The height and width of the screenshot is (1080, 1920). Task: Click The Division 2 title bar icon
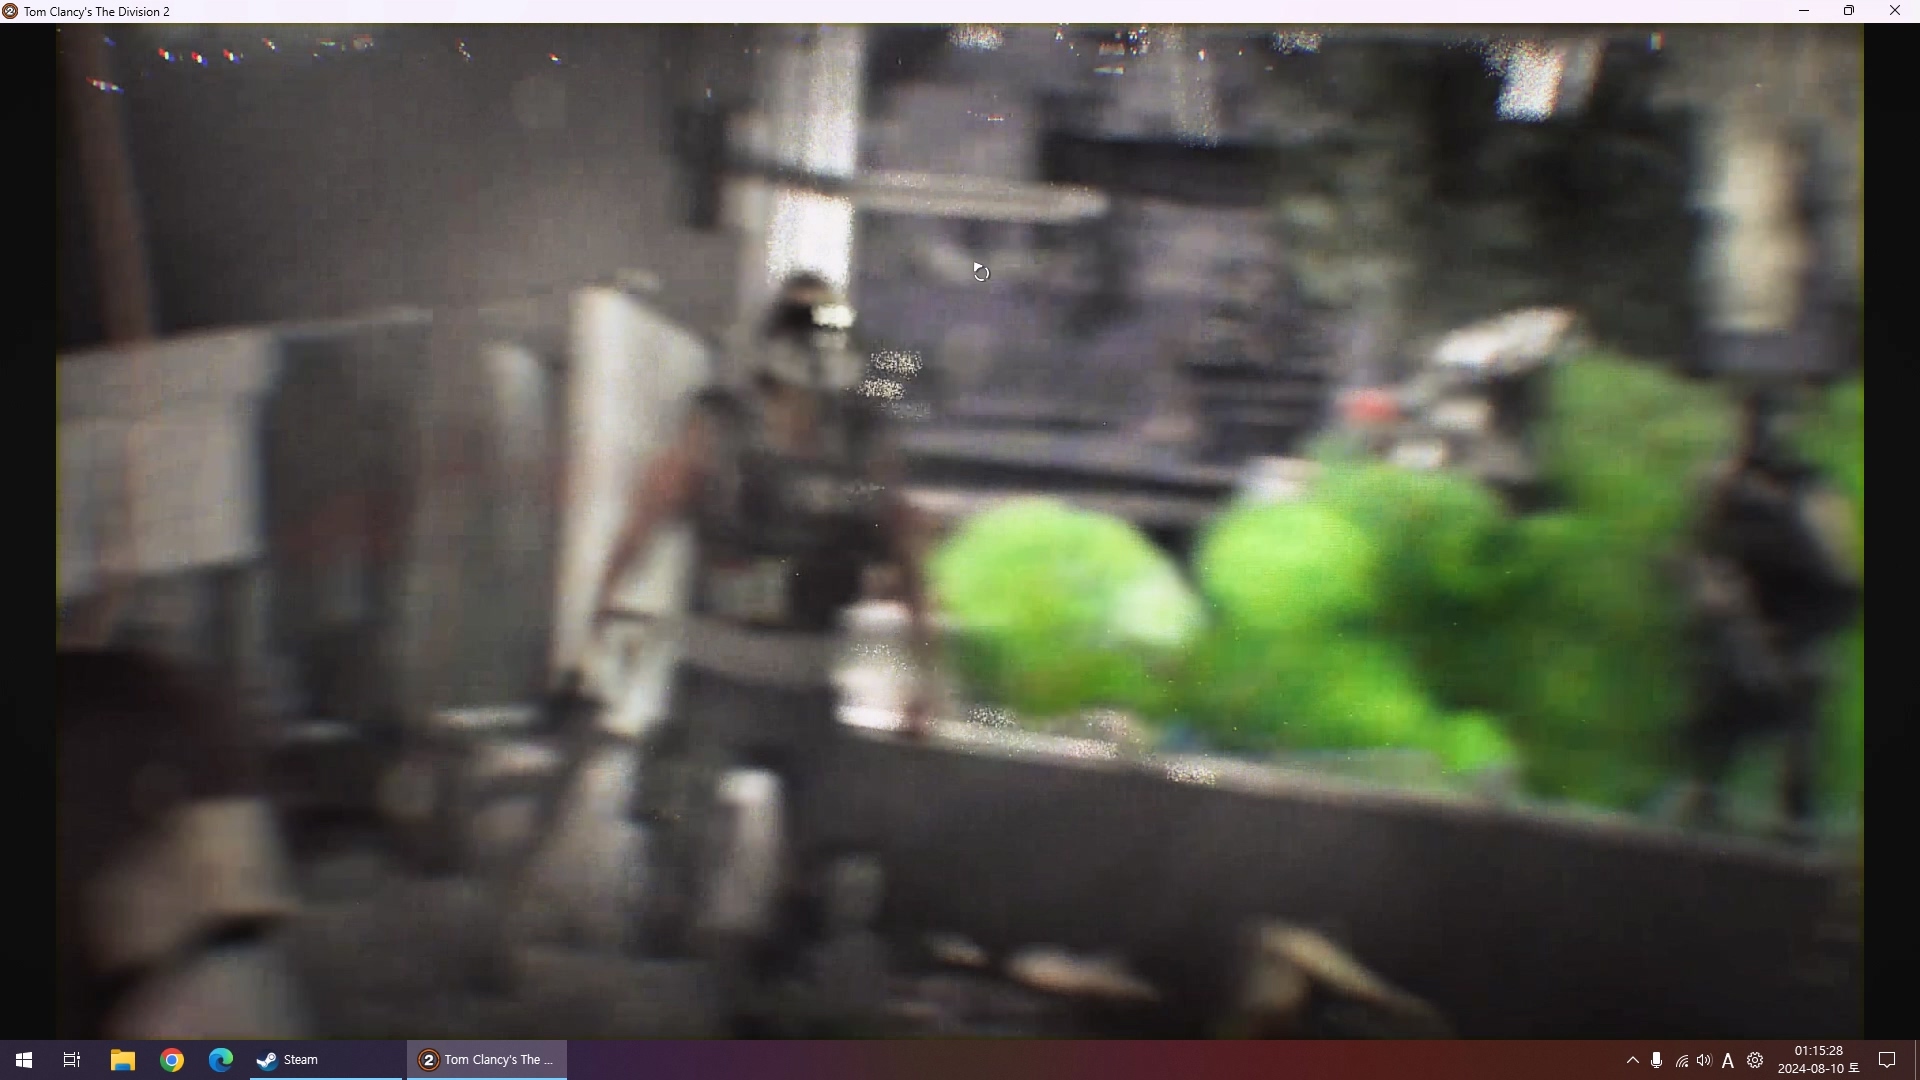[x=10, y=11]
